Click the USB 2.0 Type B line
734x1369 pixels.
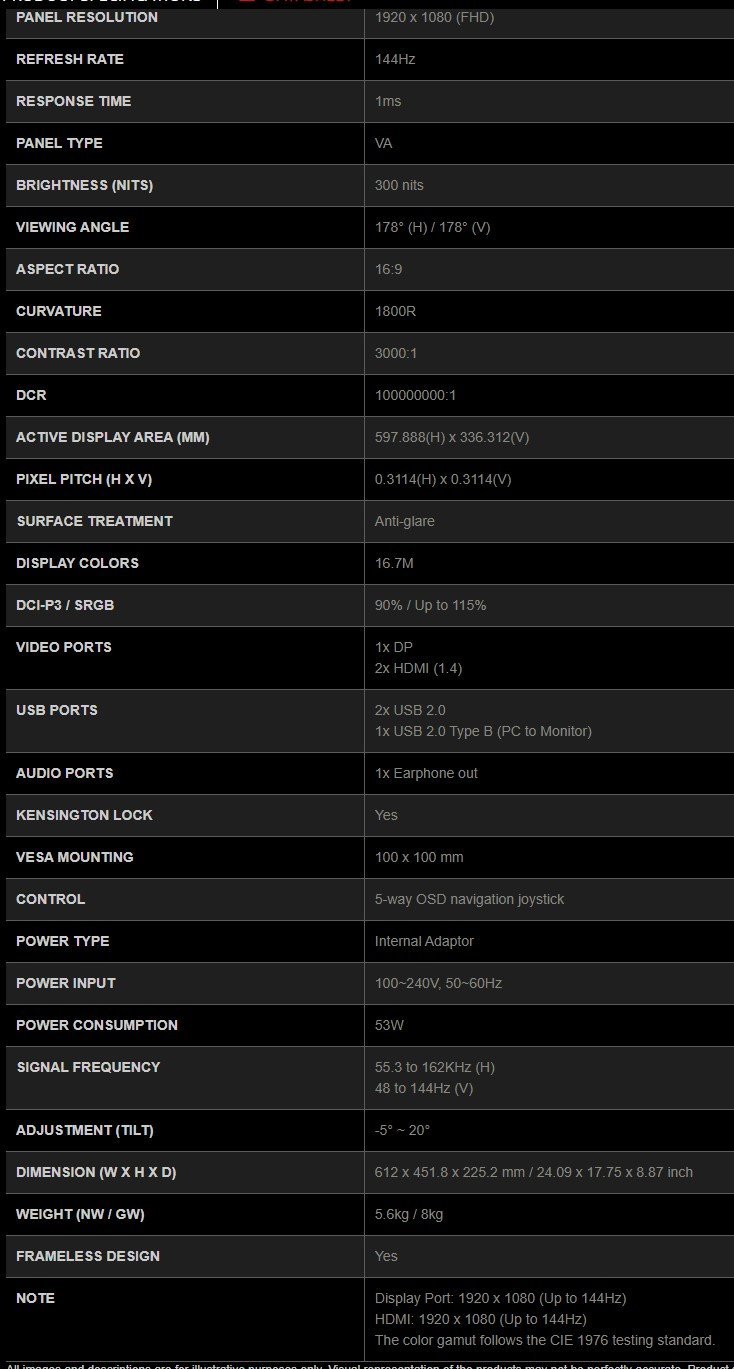pos(483,731)
